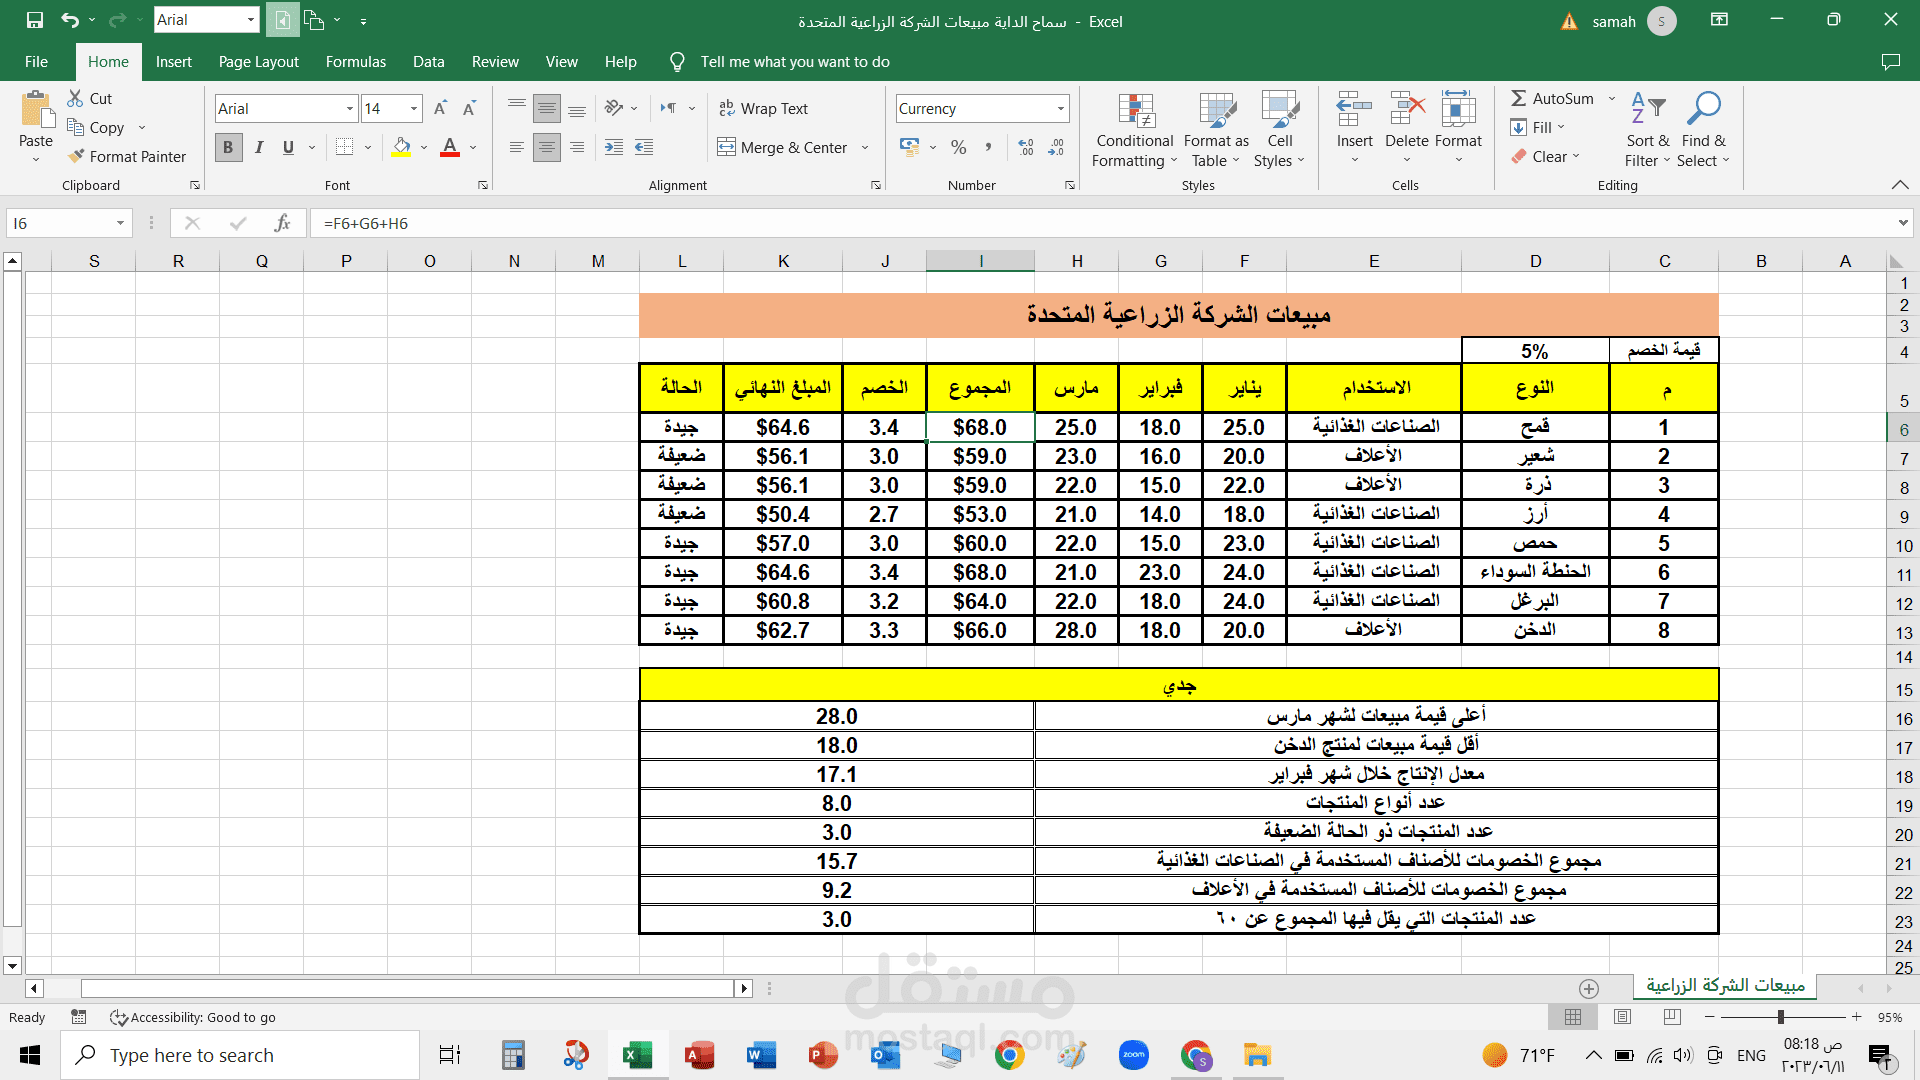Viewport: 1920px width, 1080px height.
Task: Toggle Italic formatting
Action: pyautogui.click(x=259, y=147)
